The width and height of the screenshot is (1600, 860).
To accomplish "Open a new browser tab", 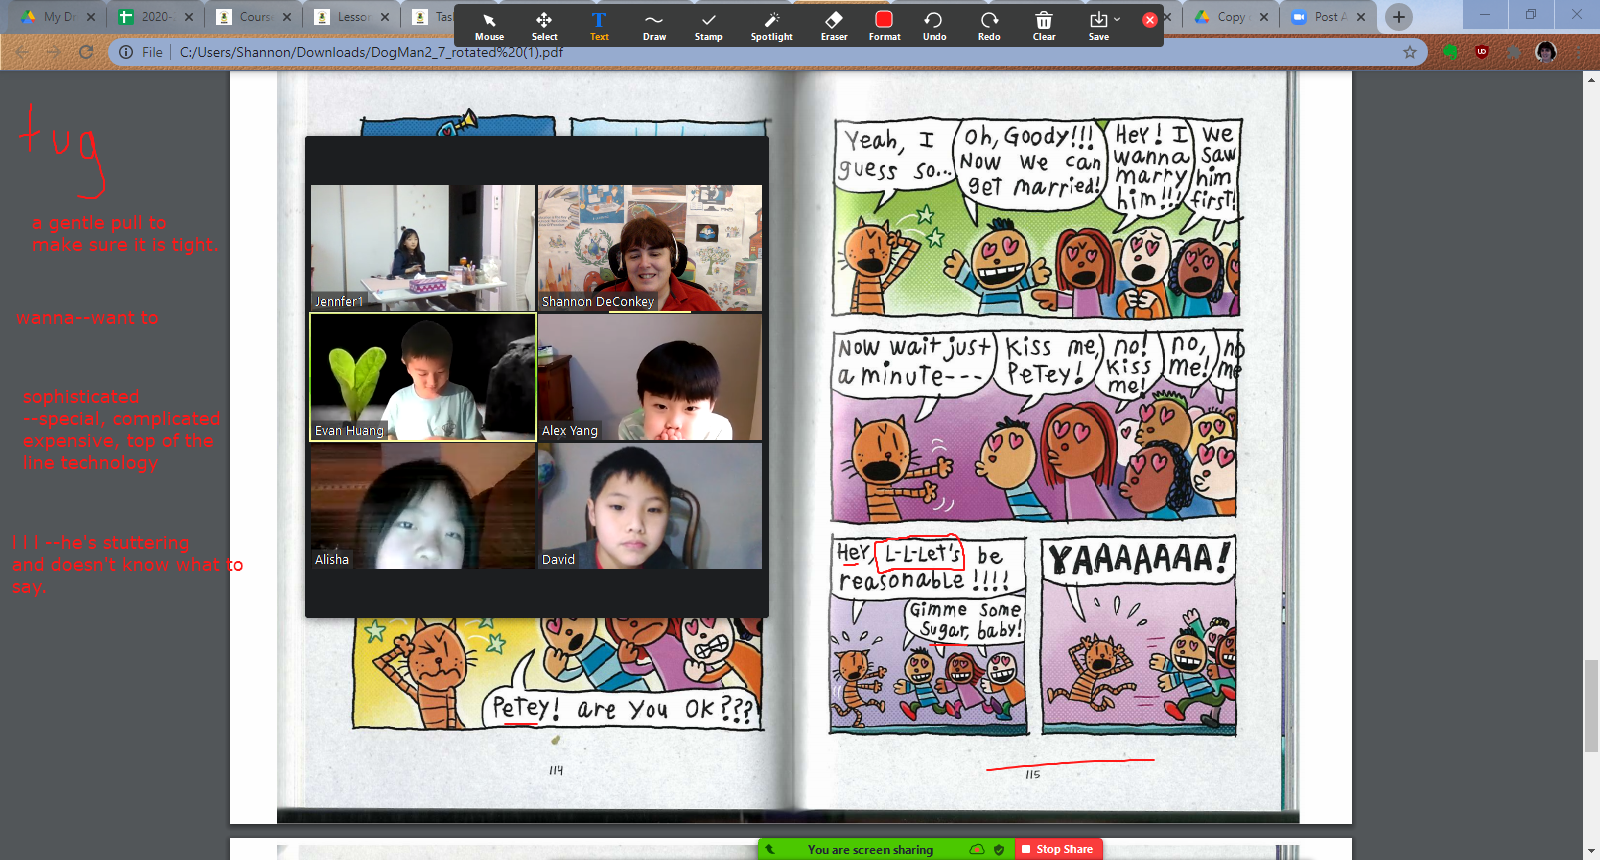I will (1399, 17).
